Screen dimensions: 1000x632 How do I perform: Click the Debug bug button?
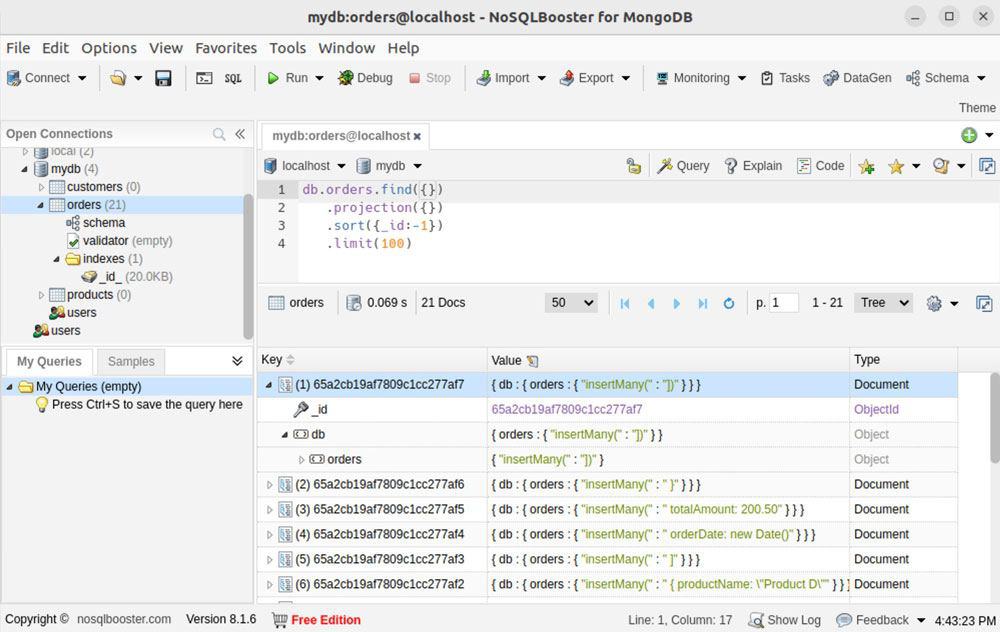pyautogui.click(x=365, y=78)
